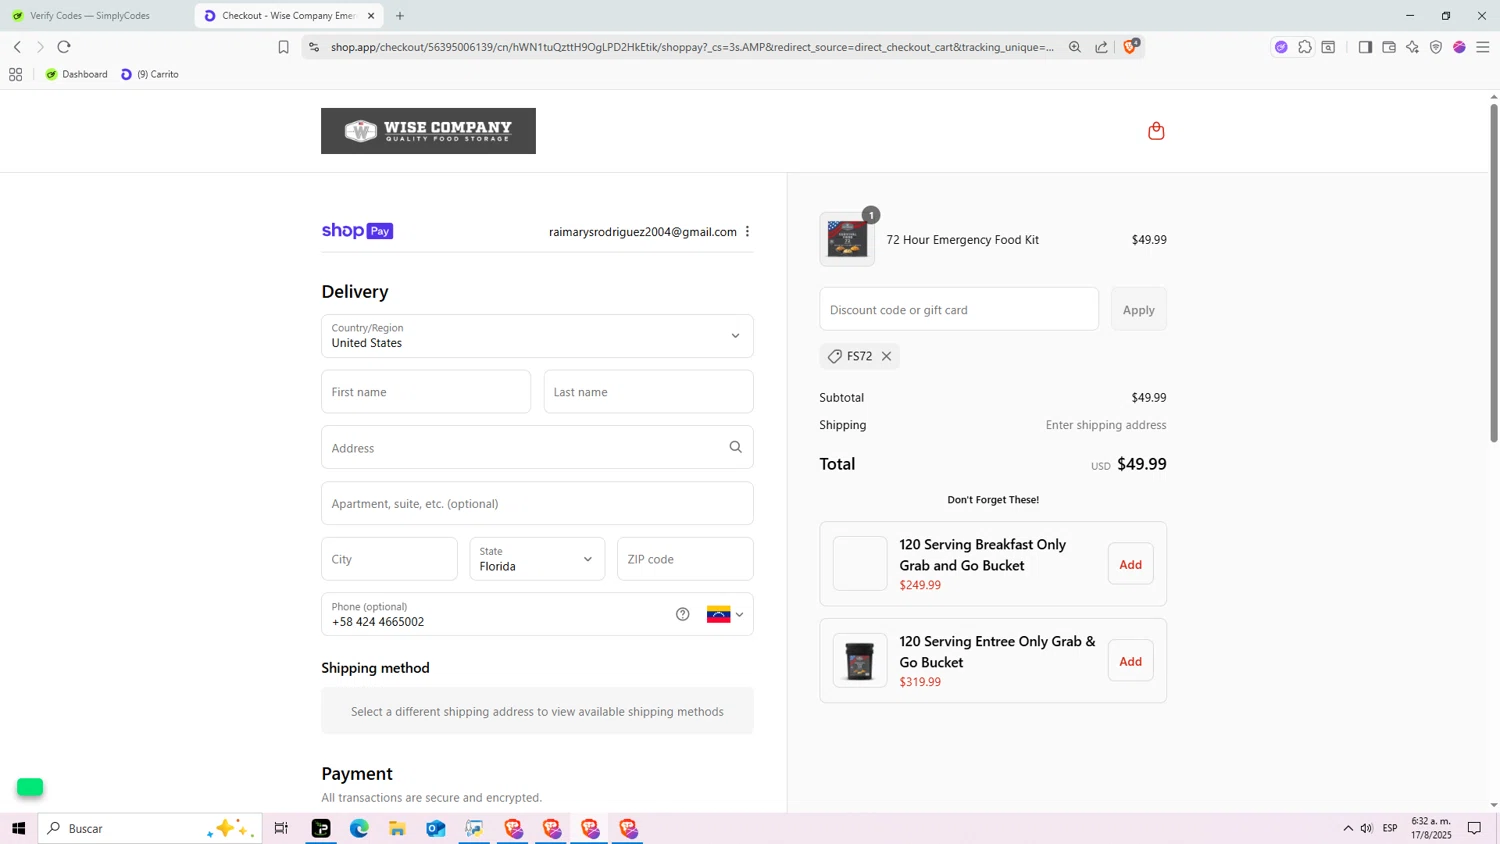Open the Dashboard bookmark

[x=76, y=74]
